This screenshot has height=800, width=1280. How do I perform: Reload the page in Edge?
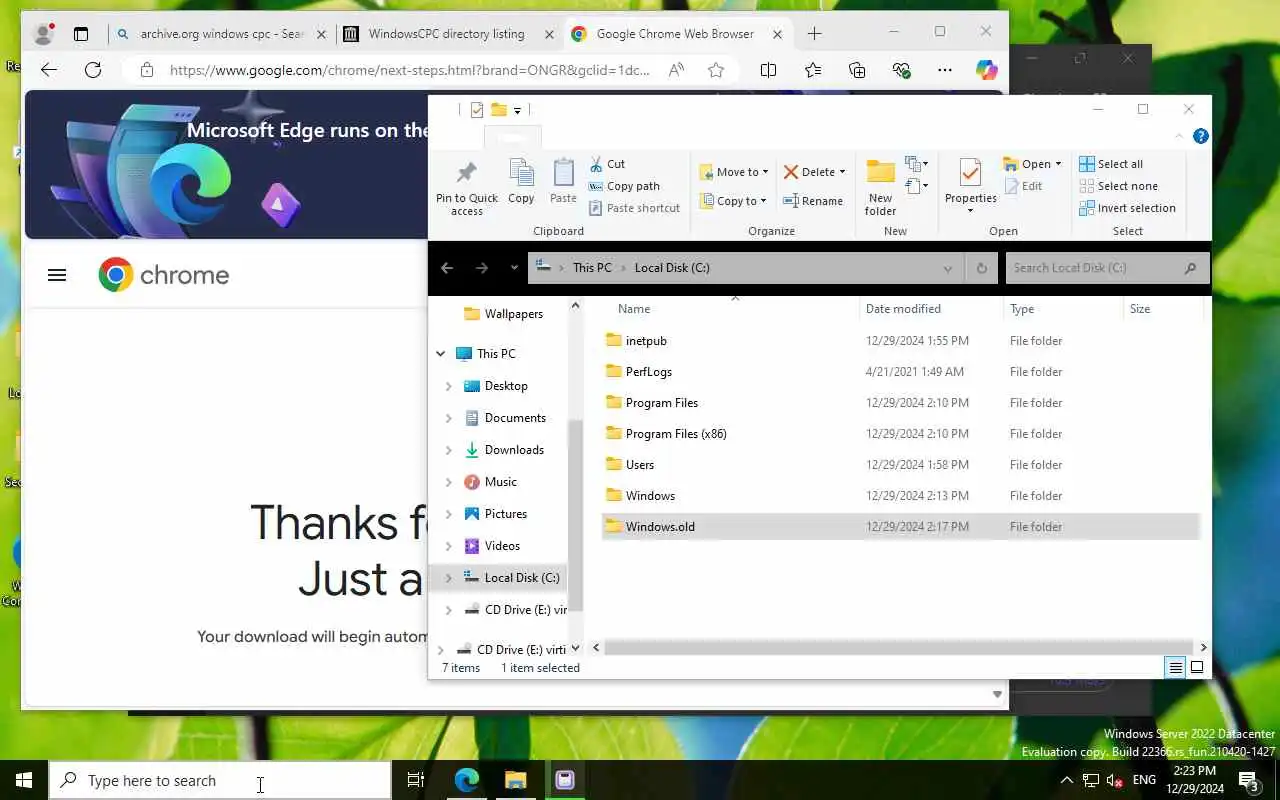(x=93, y=70)
